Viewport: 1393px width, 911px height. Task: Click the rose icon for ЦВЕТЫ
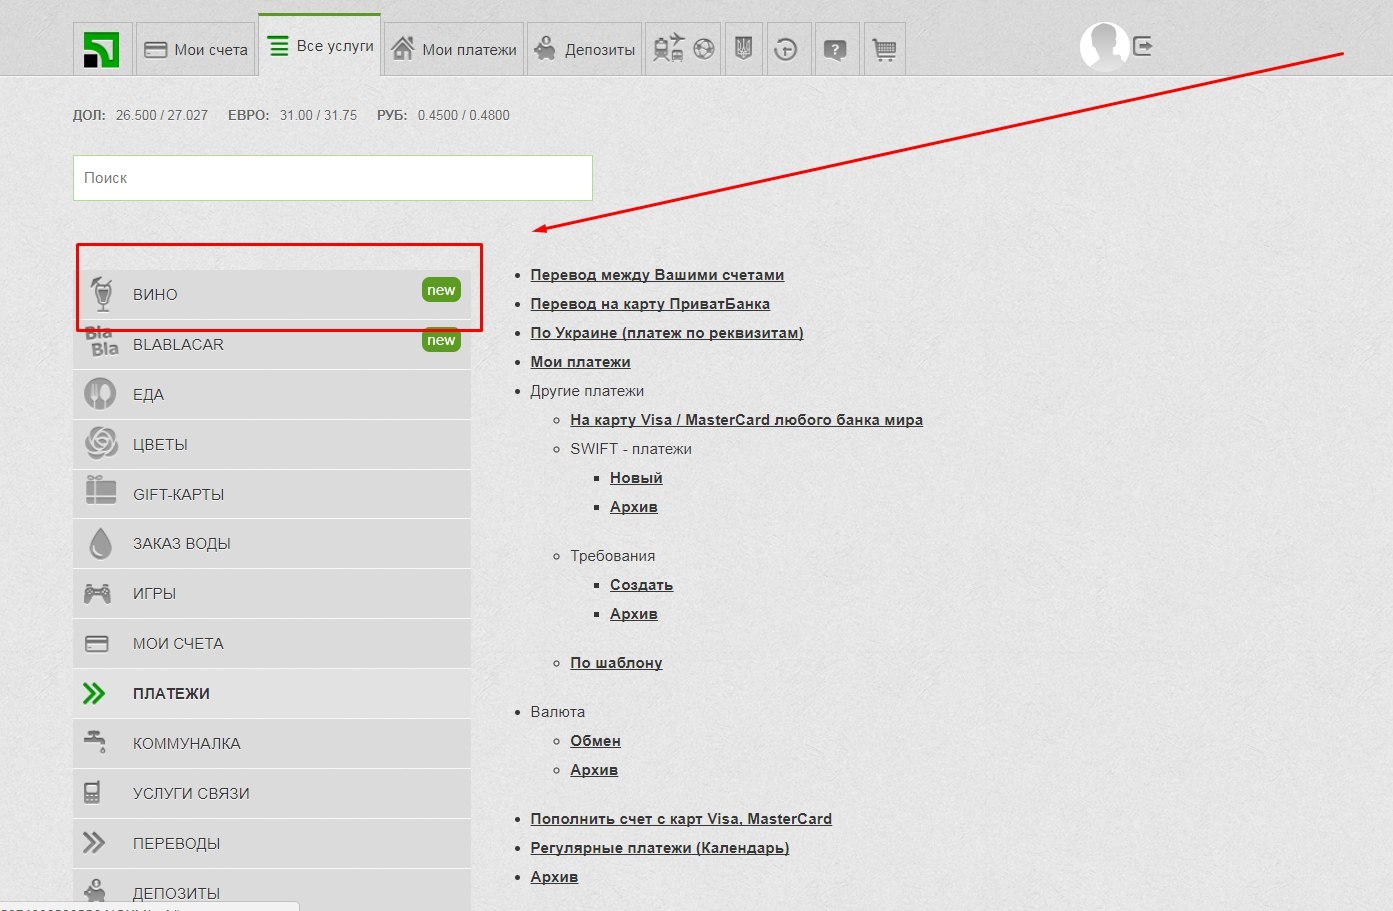(101, 443)
